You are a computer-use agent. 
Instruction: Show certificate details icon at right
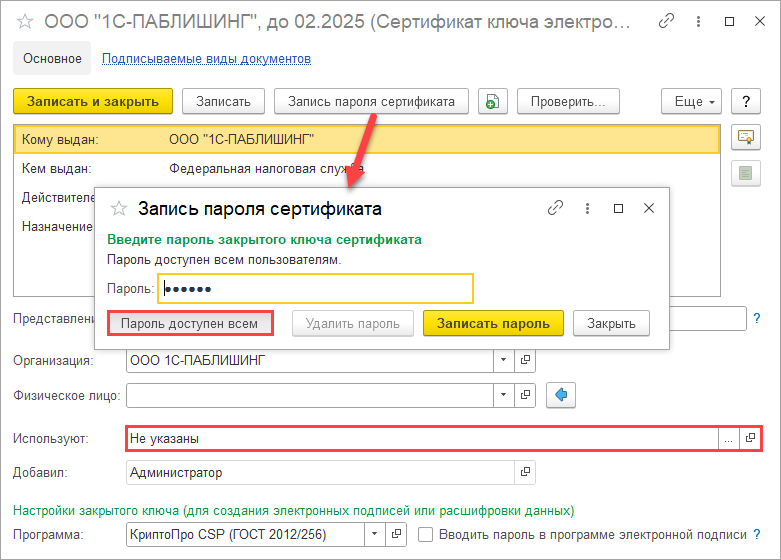tap(746, 138)
